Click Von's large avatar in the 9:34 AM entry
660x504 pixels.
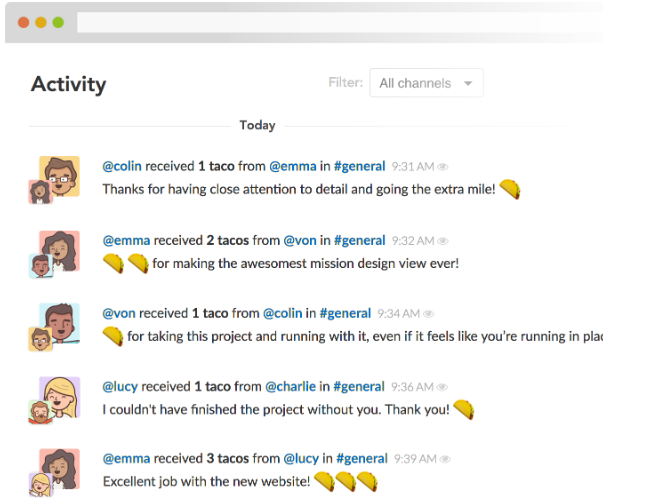tap(60, 323)
